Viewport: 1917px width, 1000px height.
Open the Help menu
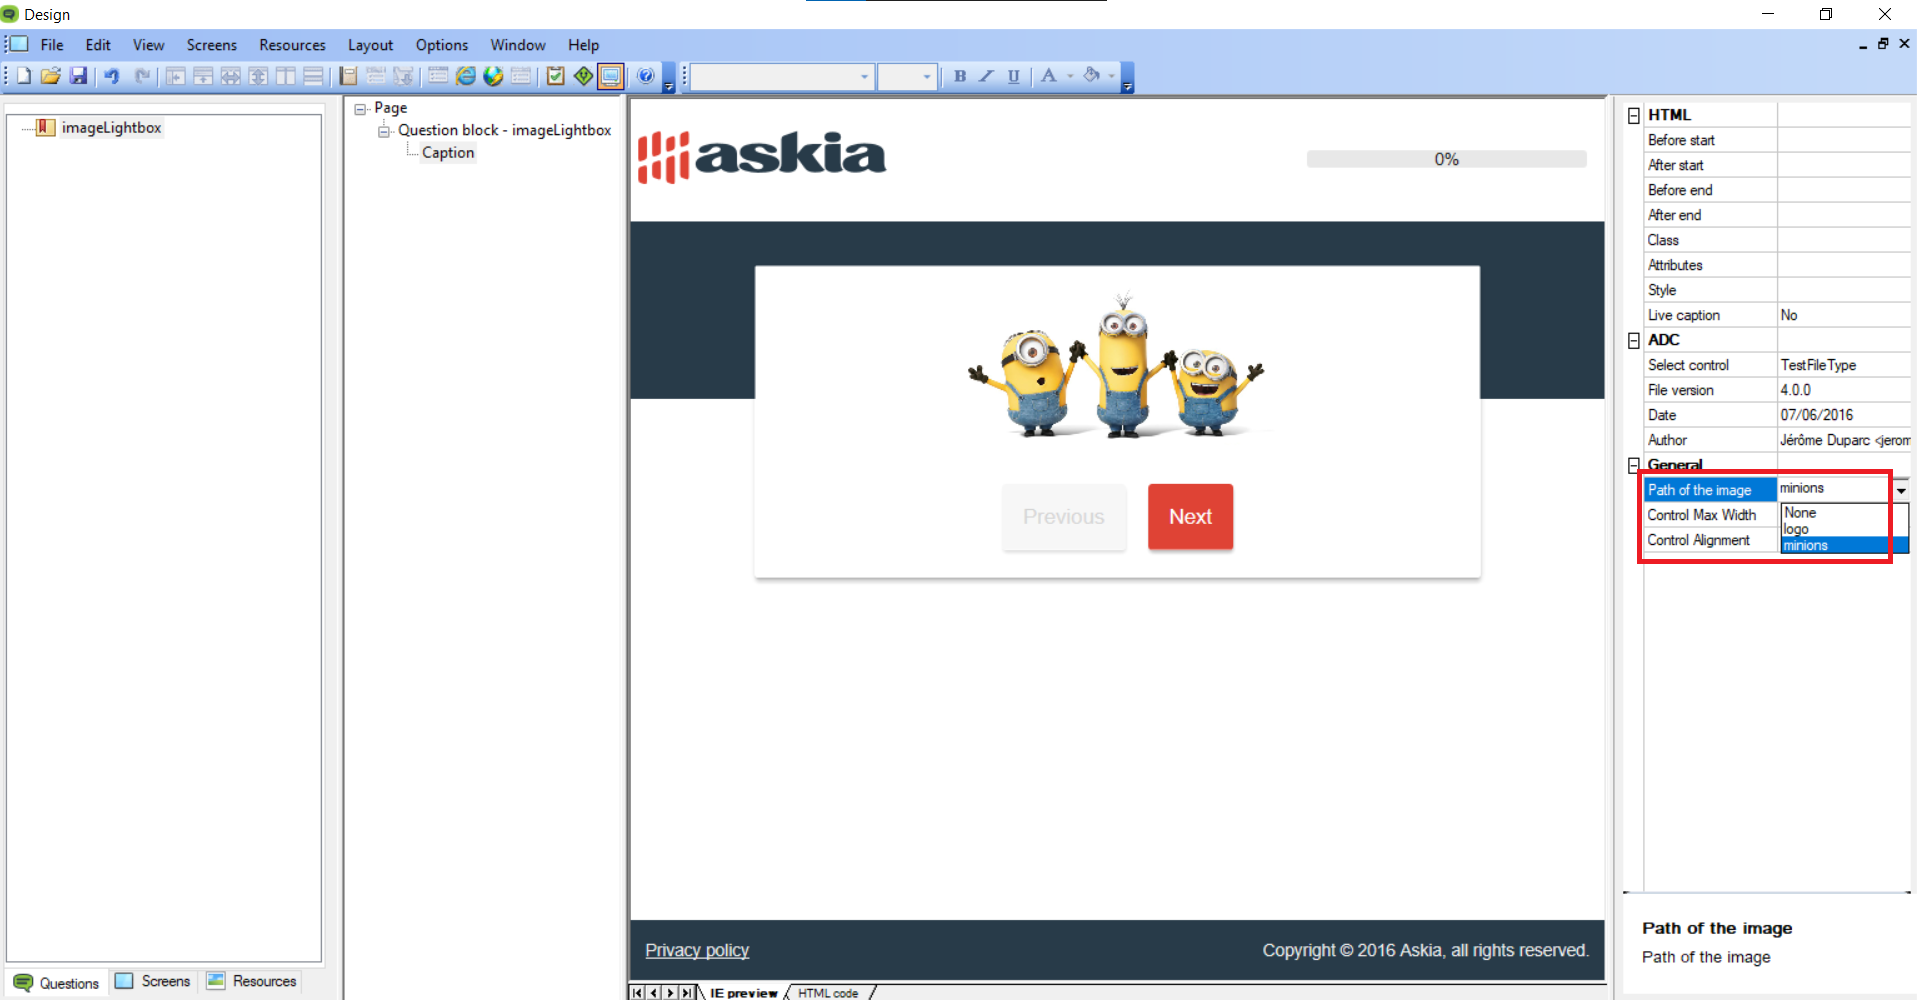click(584, 45)
